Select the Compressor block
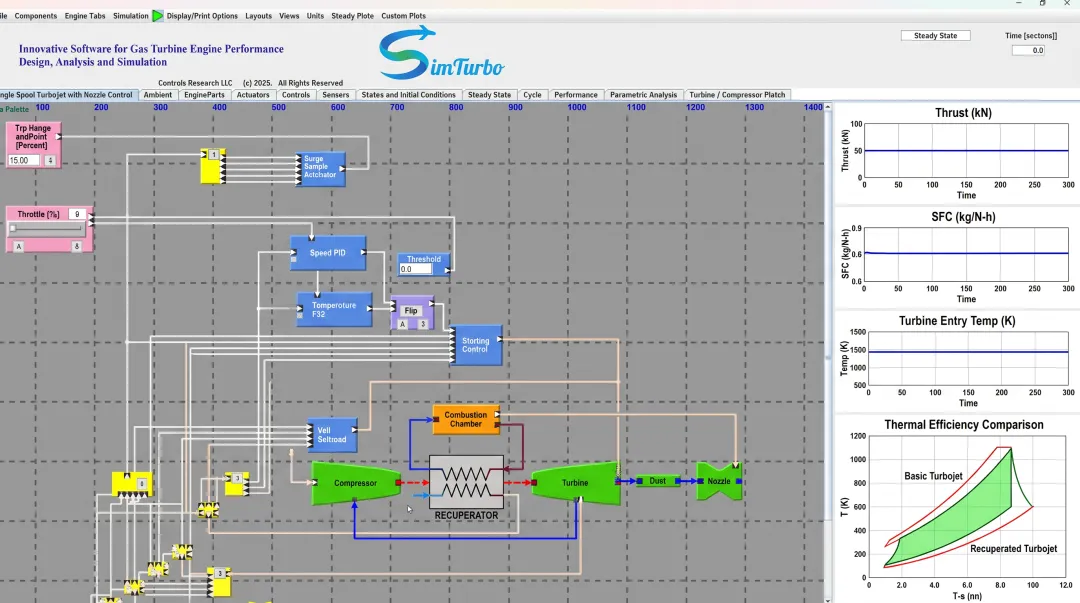 355,483
